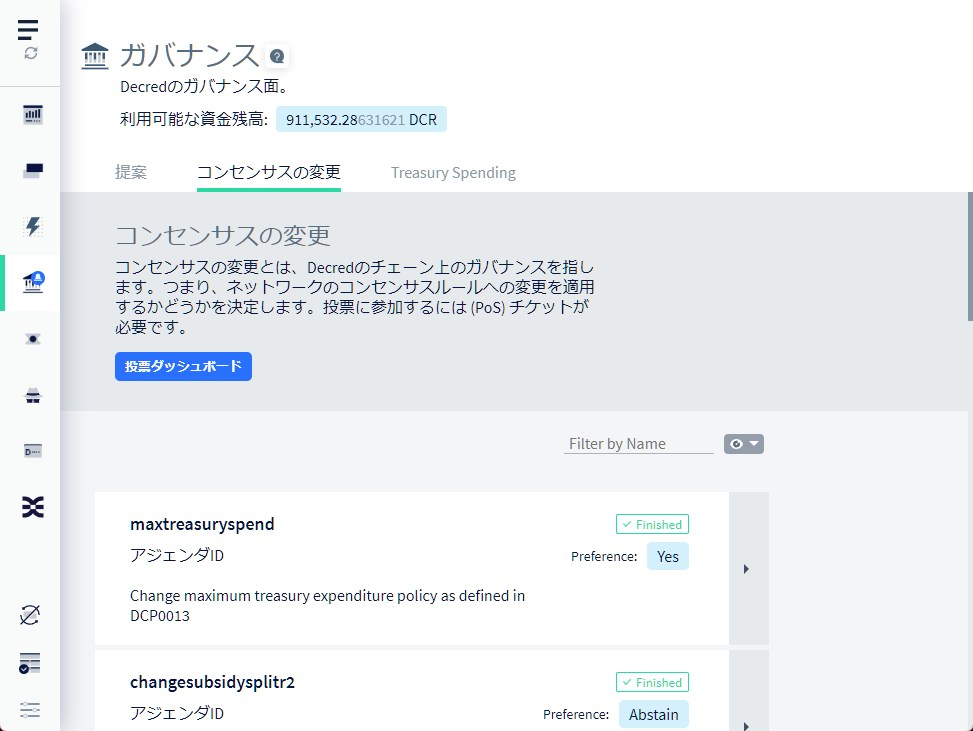Screen dimensions: 973x731
Task: Click the 投票ダッシュボード button
Action: click(183, 366)
